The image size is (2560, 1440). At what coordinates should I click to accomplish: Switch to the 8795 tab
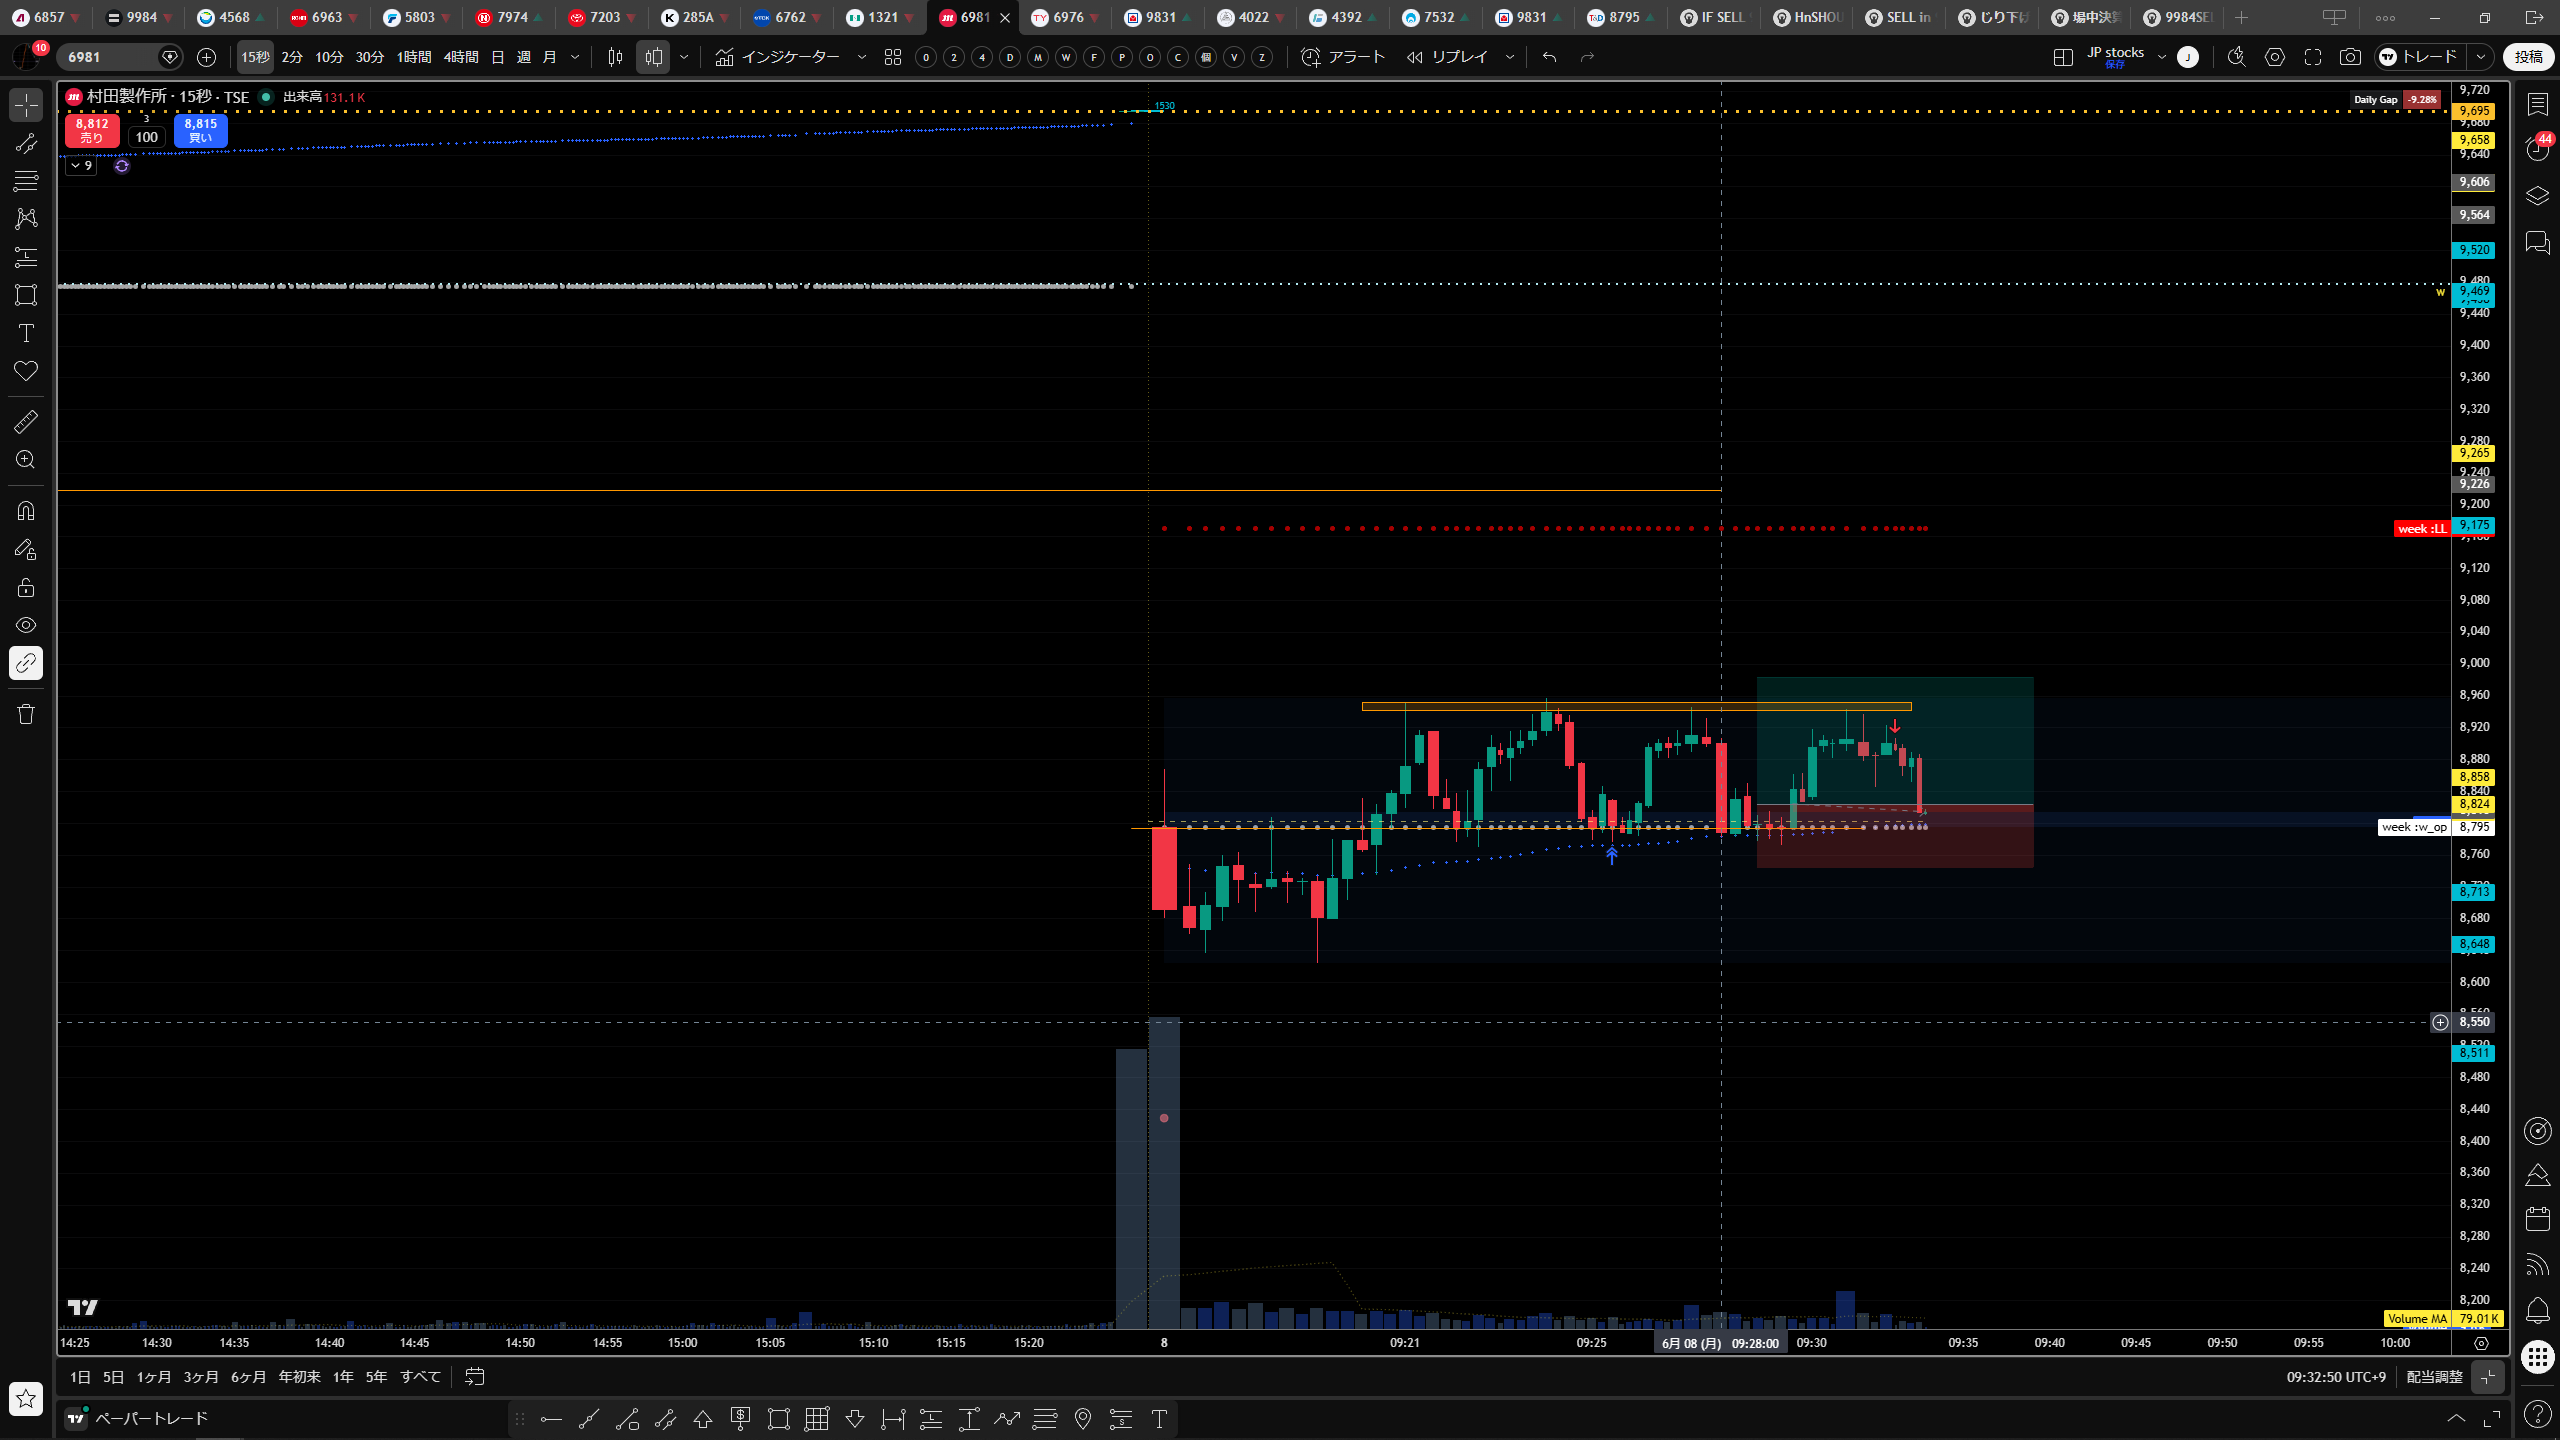pos(1622,17)
